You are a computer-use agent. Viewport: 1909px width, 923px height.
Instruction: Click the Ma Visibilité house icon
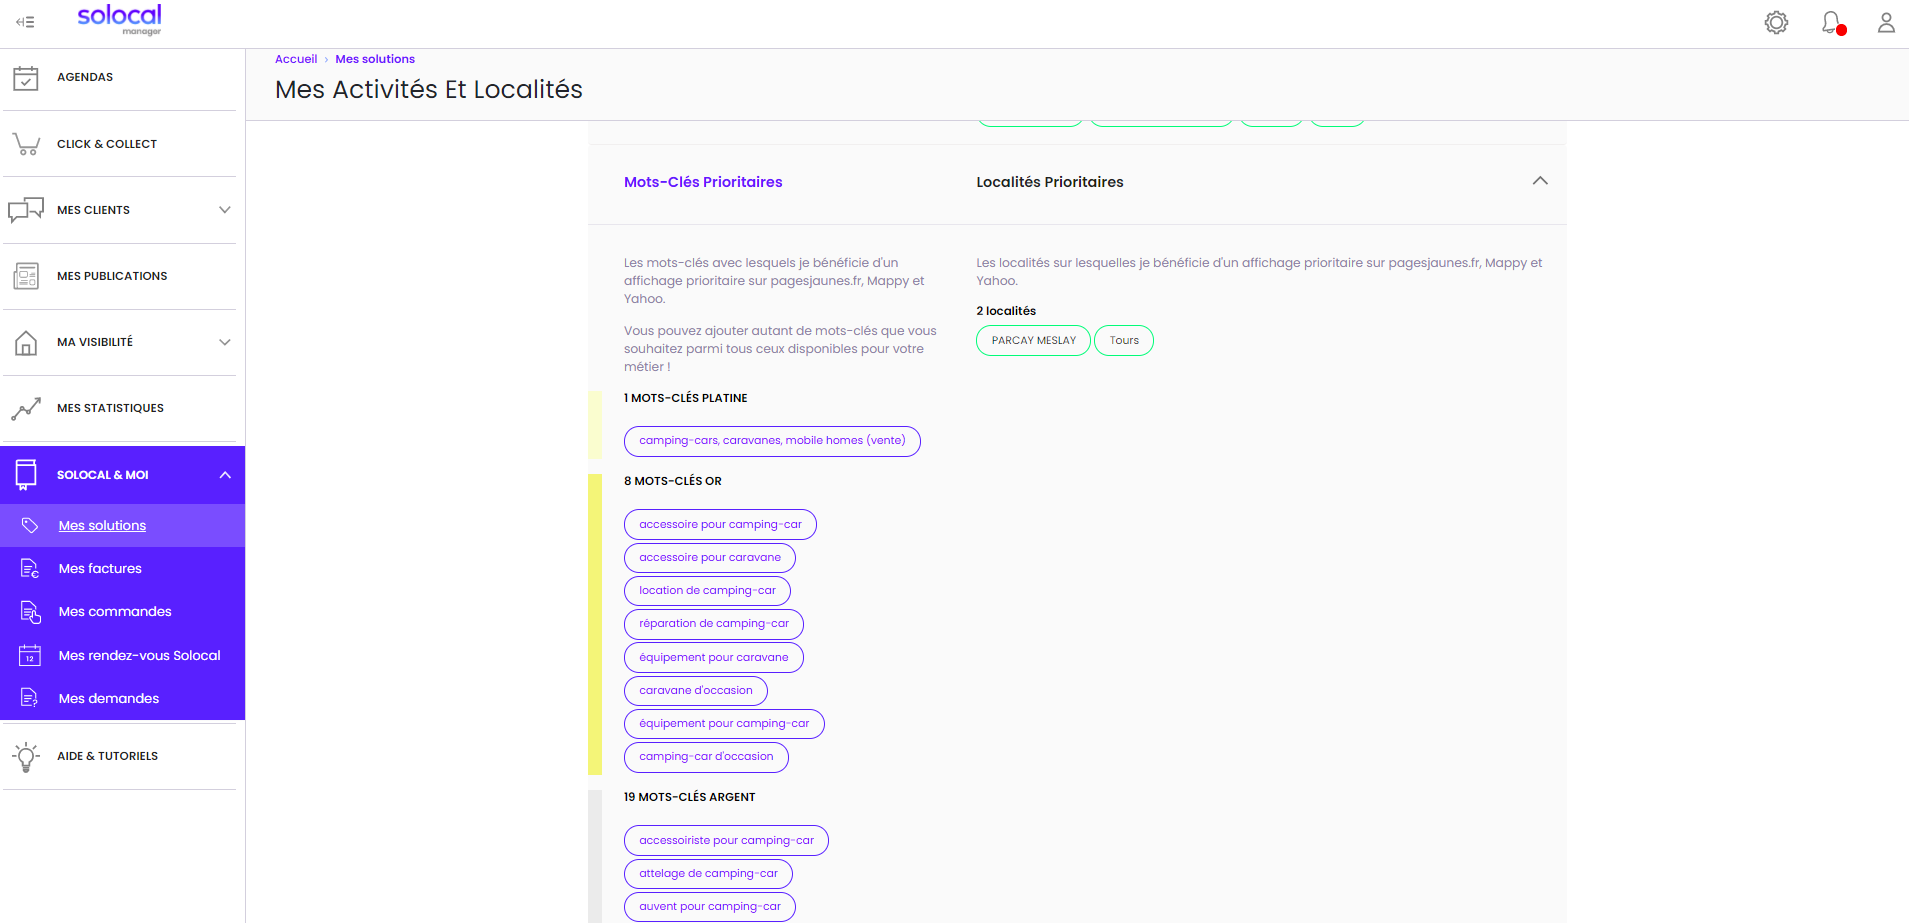[x=26, y=342]
